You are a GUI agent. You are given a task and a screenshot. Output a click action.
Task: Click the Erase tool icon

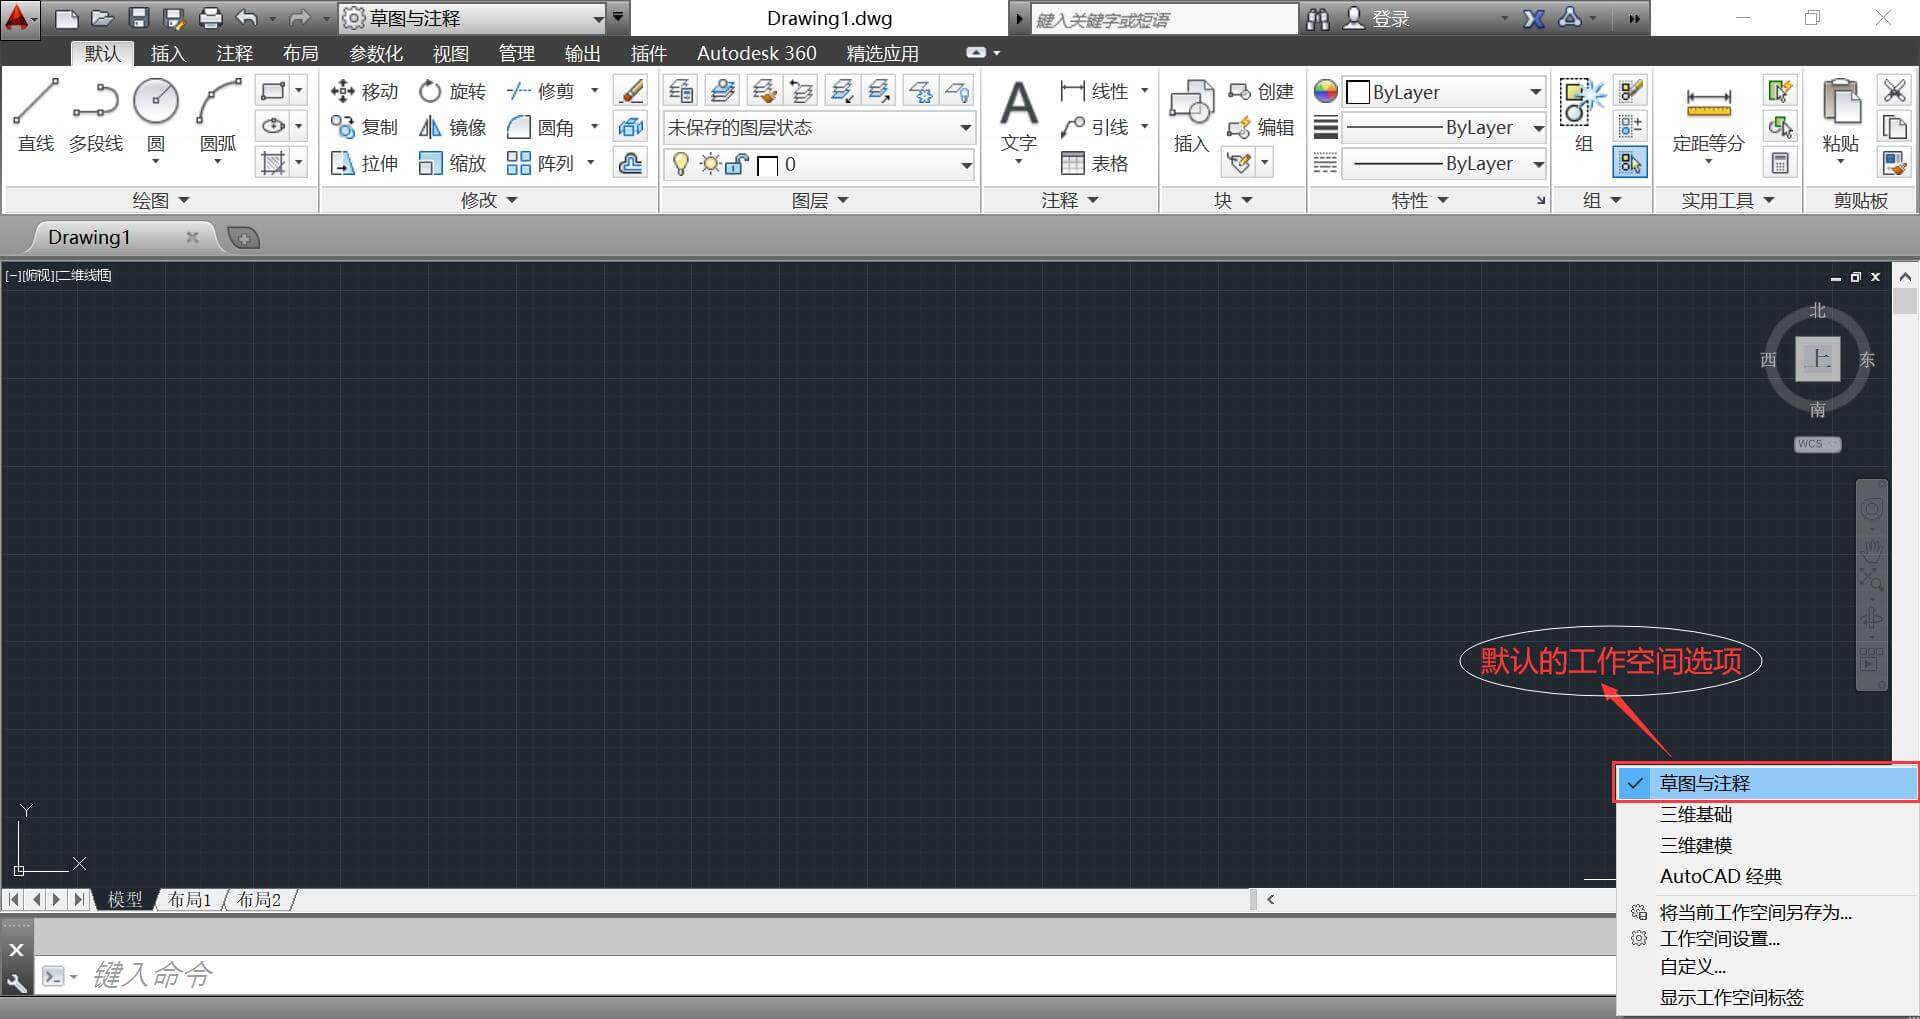(631, 91)
